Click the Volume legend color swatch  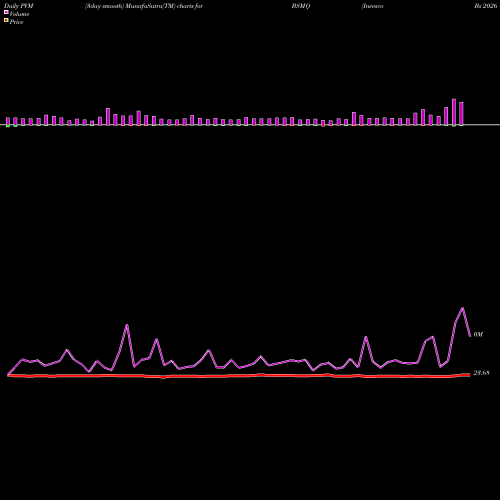point(6,12)
